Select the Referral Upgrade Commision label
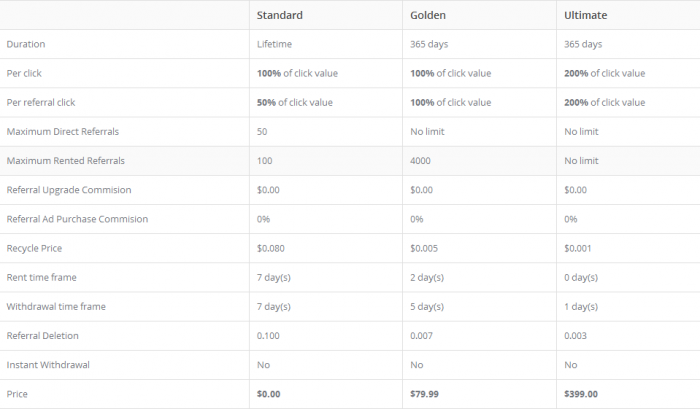700x409 pixels. tap(69, 190)
